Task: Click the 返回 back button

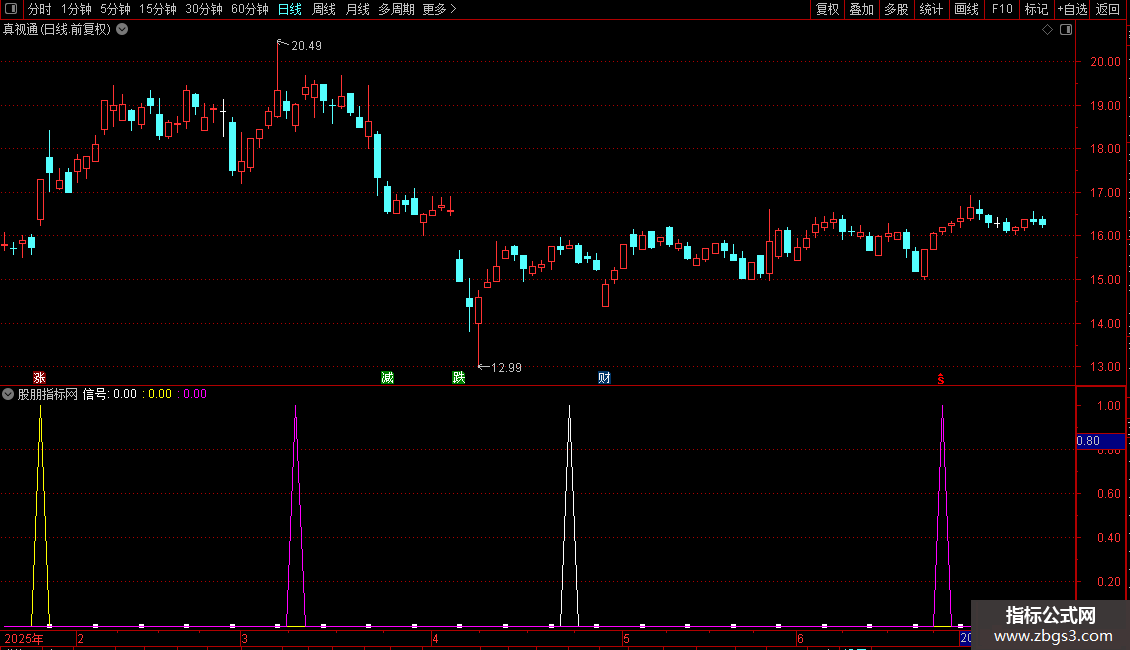Action: 1108,9
